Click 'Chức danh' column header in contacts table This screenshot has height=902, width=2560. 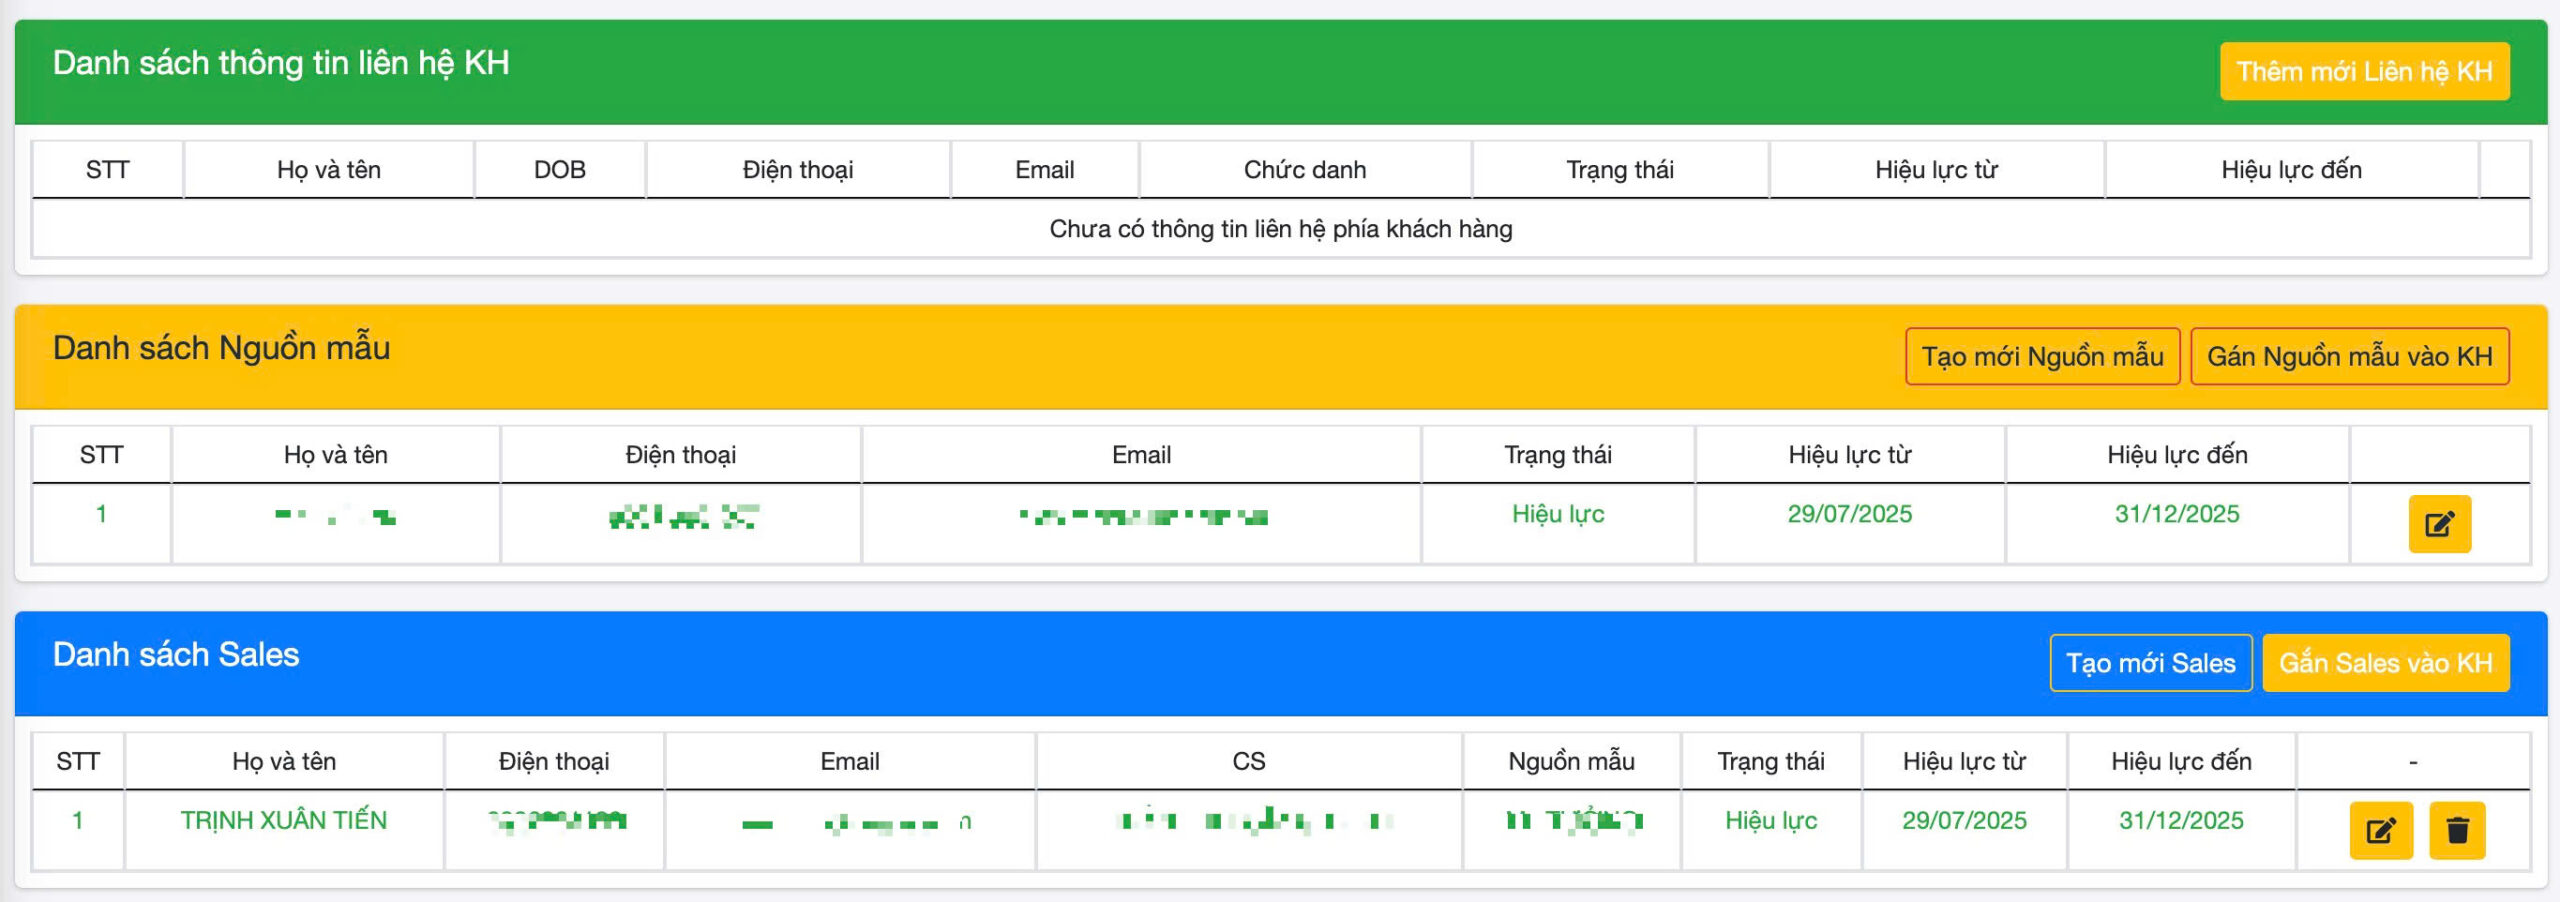pos(1304,170)
